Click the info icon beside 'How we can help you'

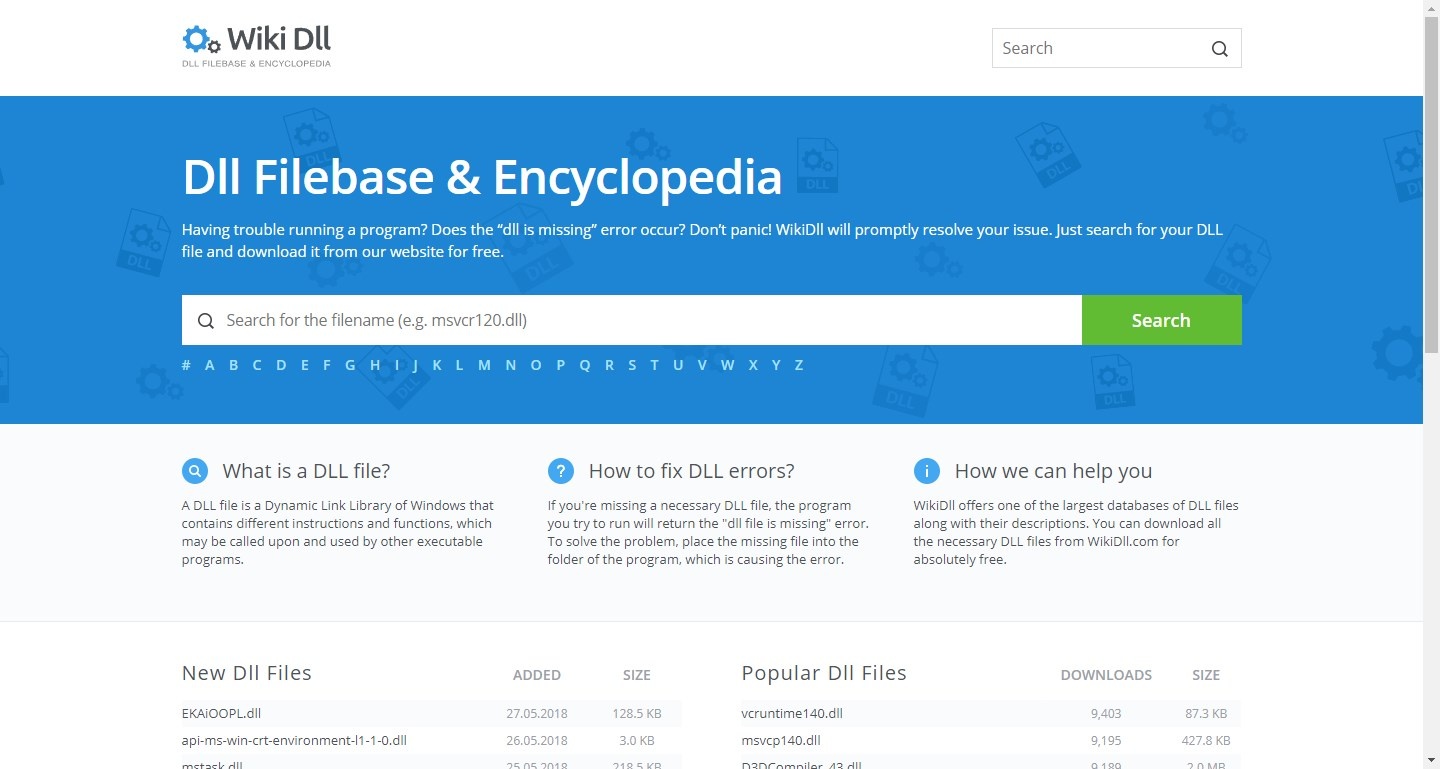(927, 471)
